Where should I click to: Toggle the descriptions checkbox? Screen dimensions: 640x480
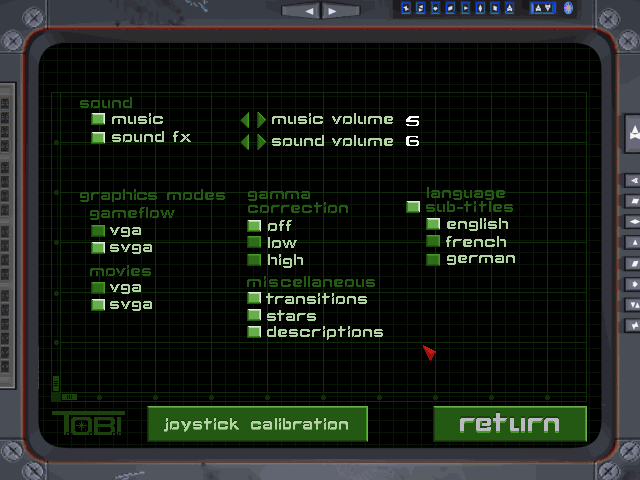click(x=254, y=332)
